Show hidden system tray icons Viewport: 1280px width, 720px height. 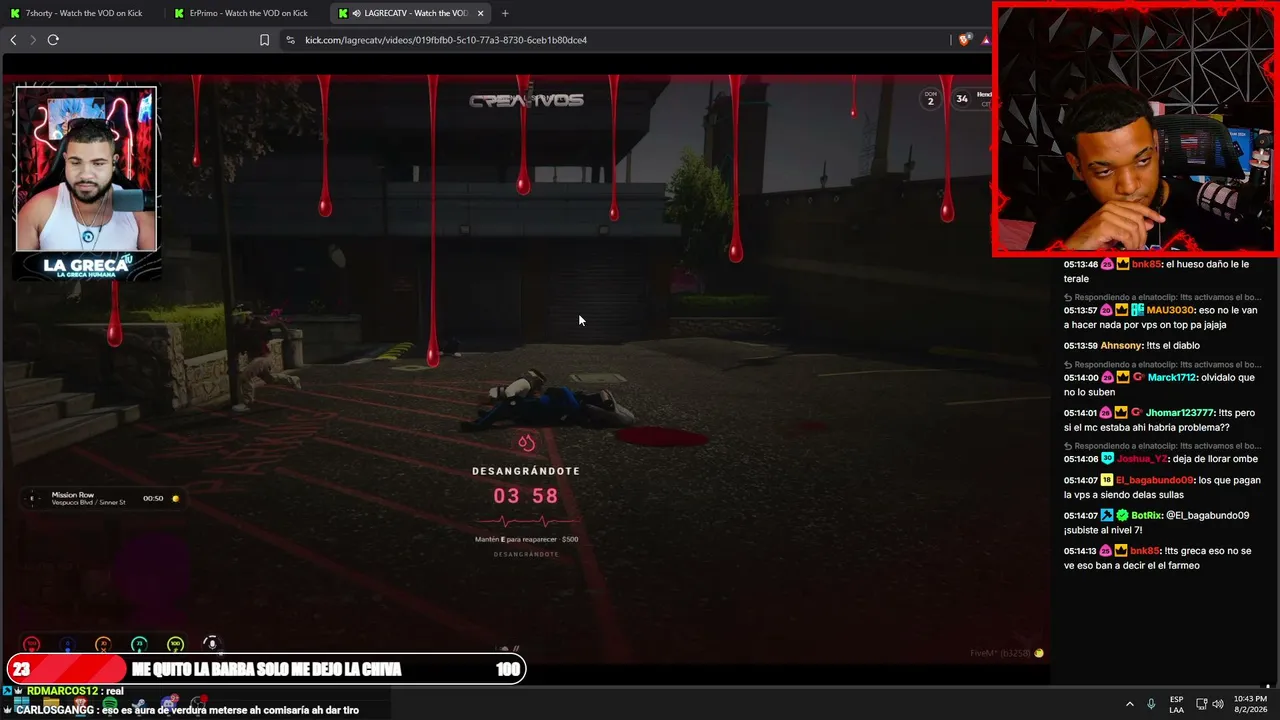click(x=1130, y=704)
